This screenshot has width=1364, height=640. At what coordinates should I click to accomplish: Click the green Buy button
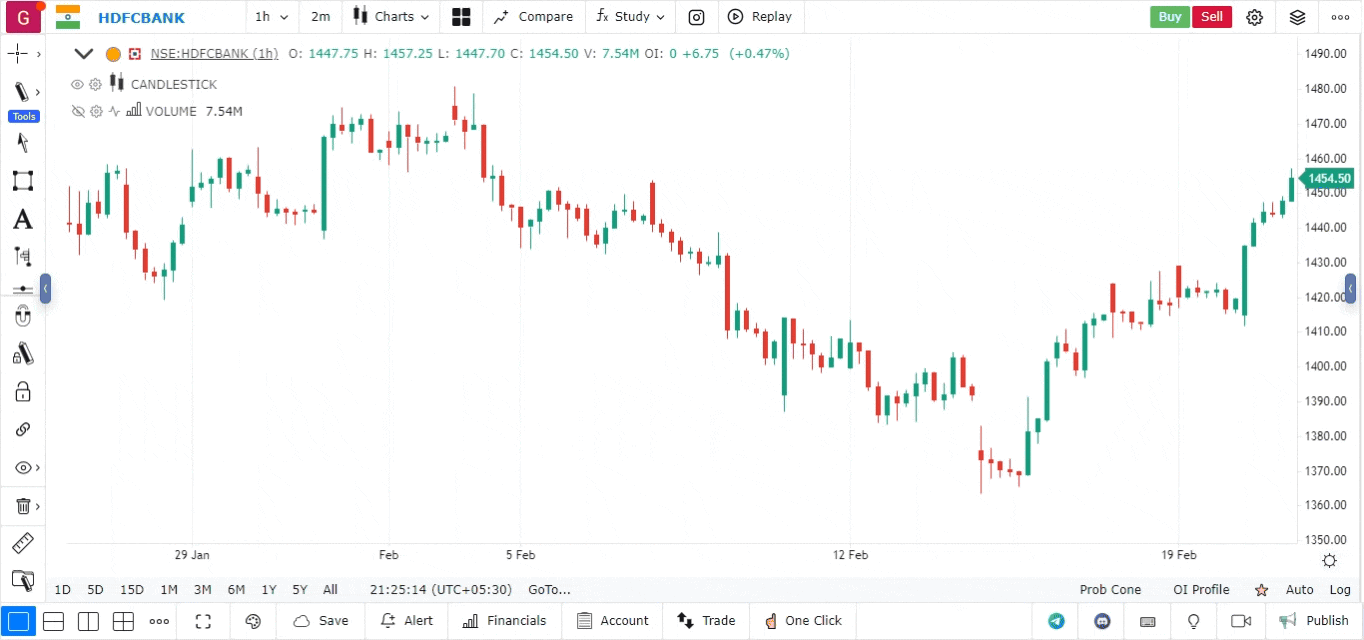pyautogui.click(x=1169, y=17)
